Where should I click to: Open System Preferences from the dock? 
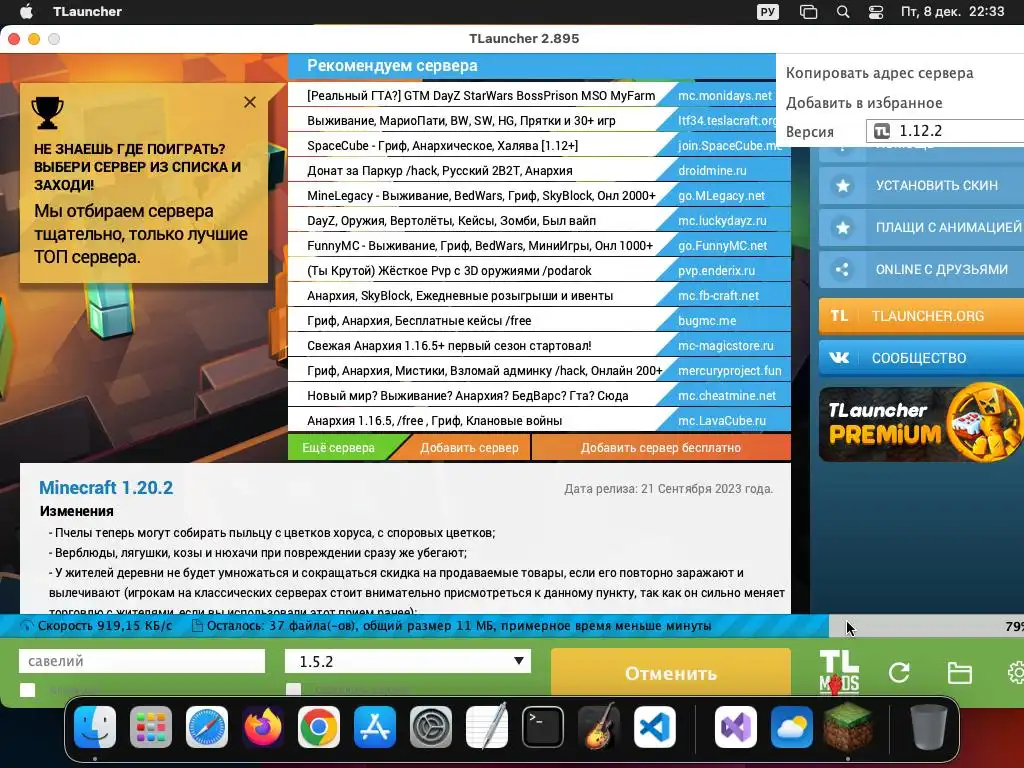(x=431, y=727)
